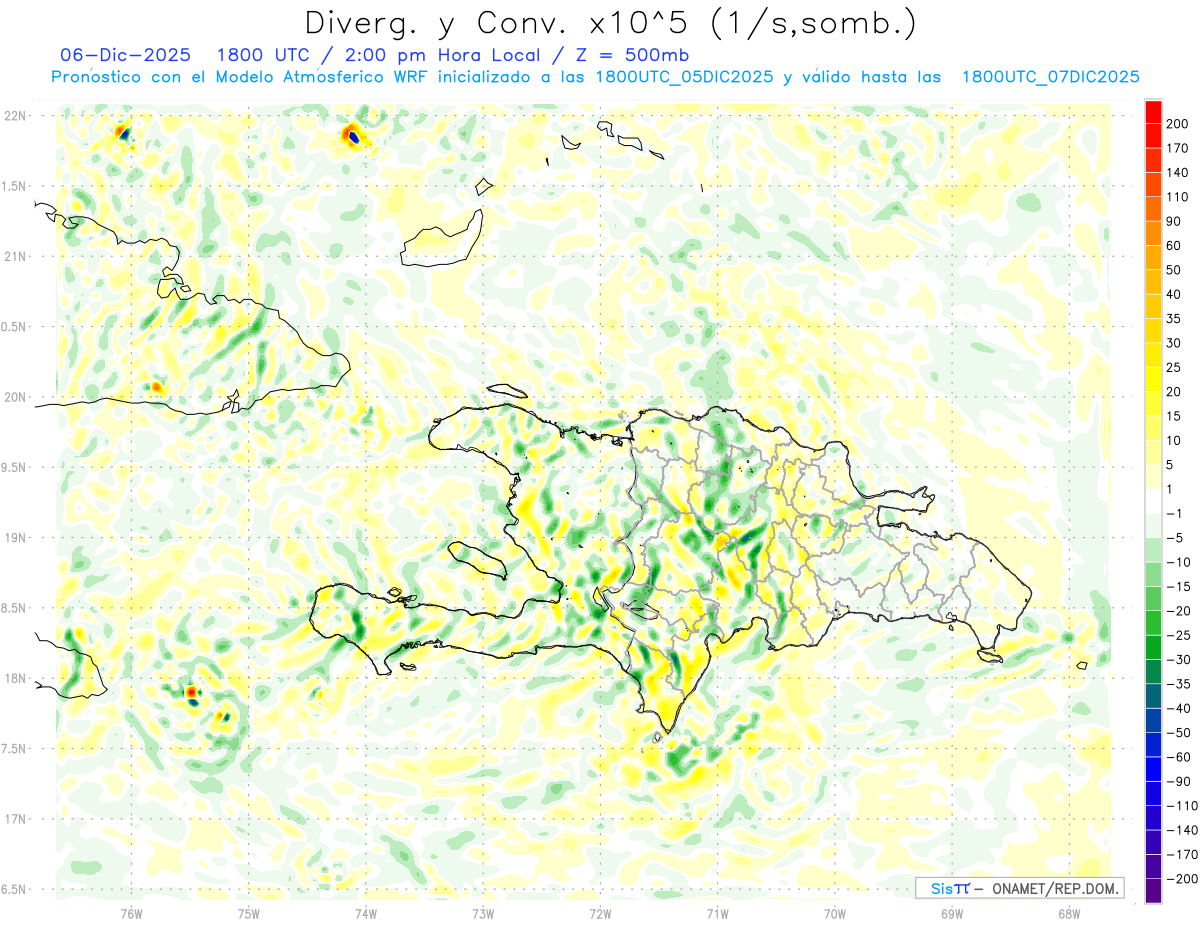Click the "SisTT – ONAMET/REP.DOM." credit box
The image size is (1200, 927).
(1019, 888)
